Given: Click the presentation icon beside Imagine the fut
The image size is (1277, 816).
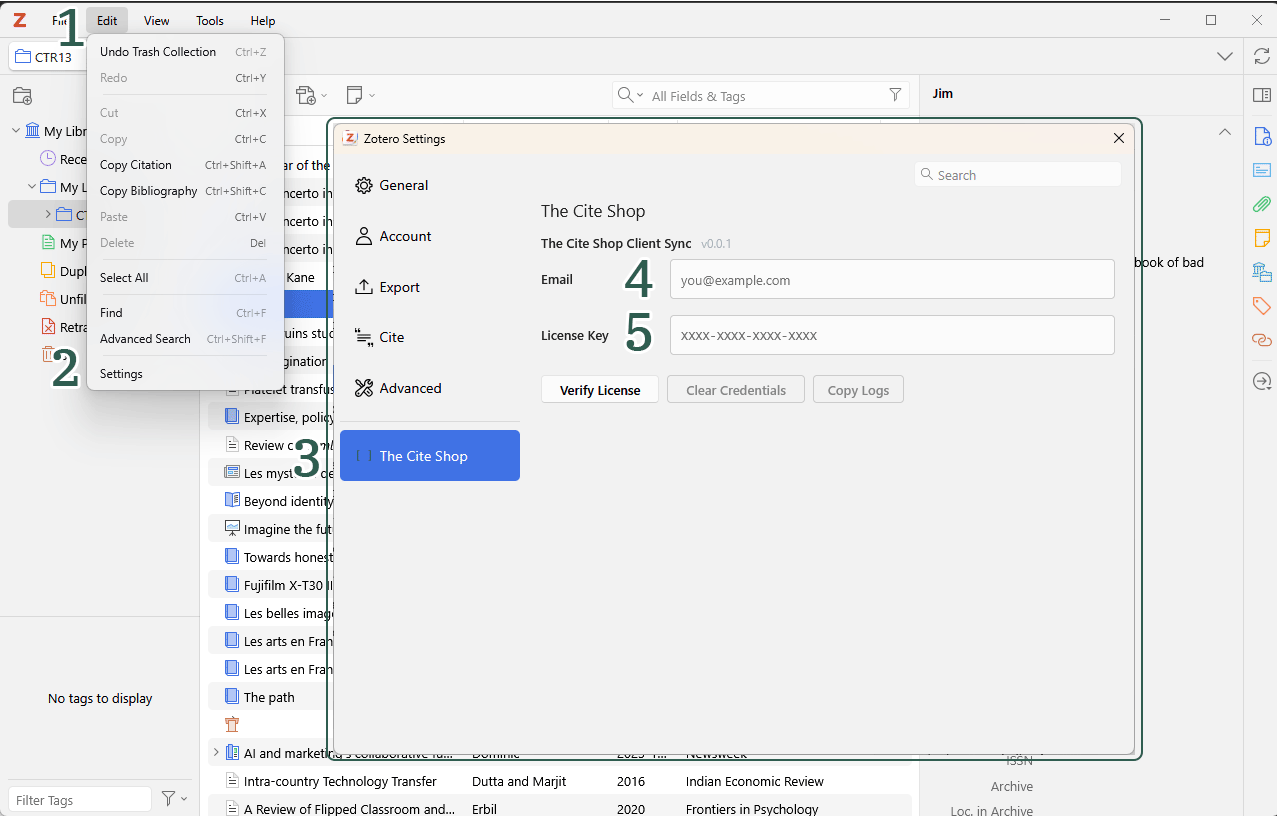Looking at the screenshot, I should [232, 529].
